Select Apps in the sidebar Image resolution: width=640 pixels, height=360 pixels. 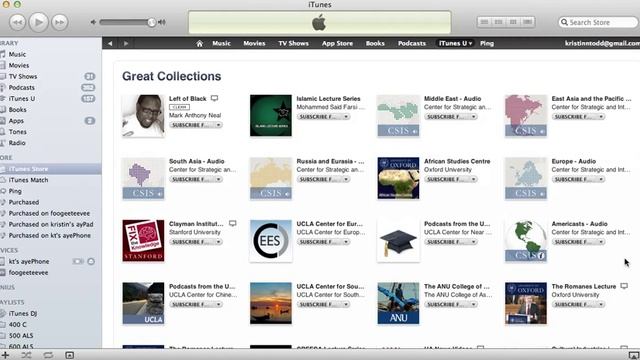tap(16, 121)
